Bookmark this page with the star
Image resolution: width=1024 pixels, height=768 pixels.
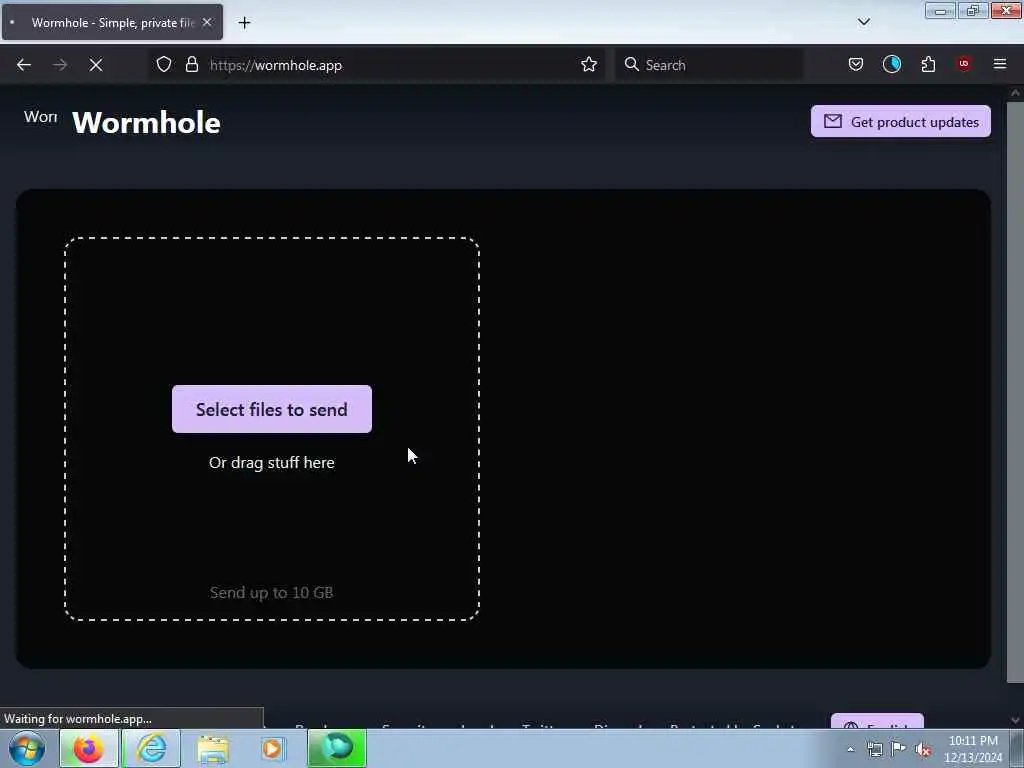pos(589,64)
